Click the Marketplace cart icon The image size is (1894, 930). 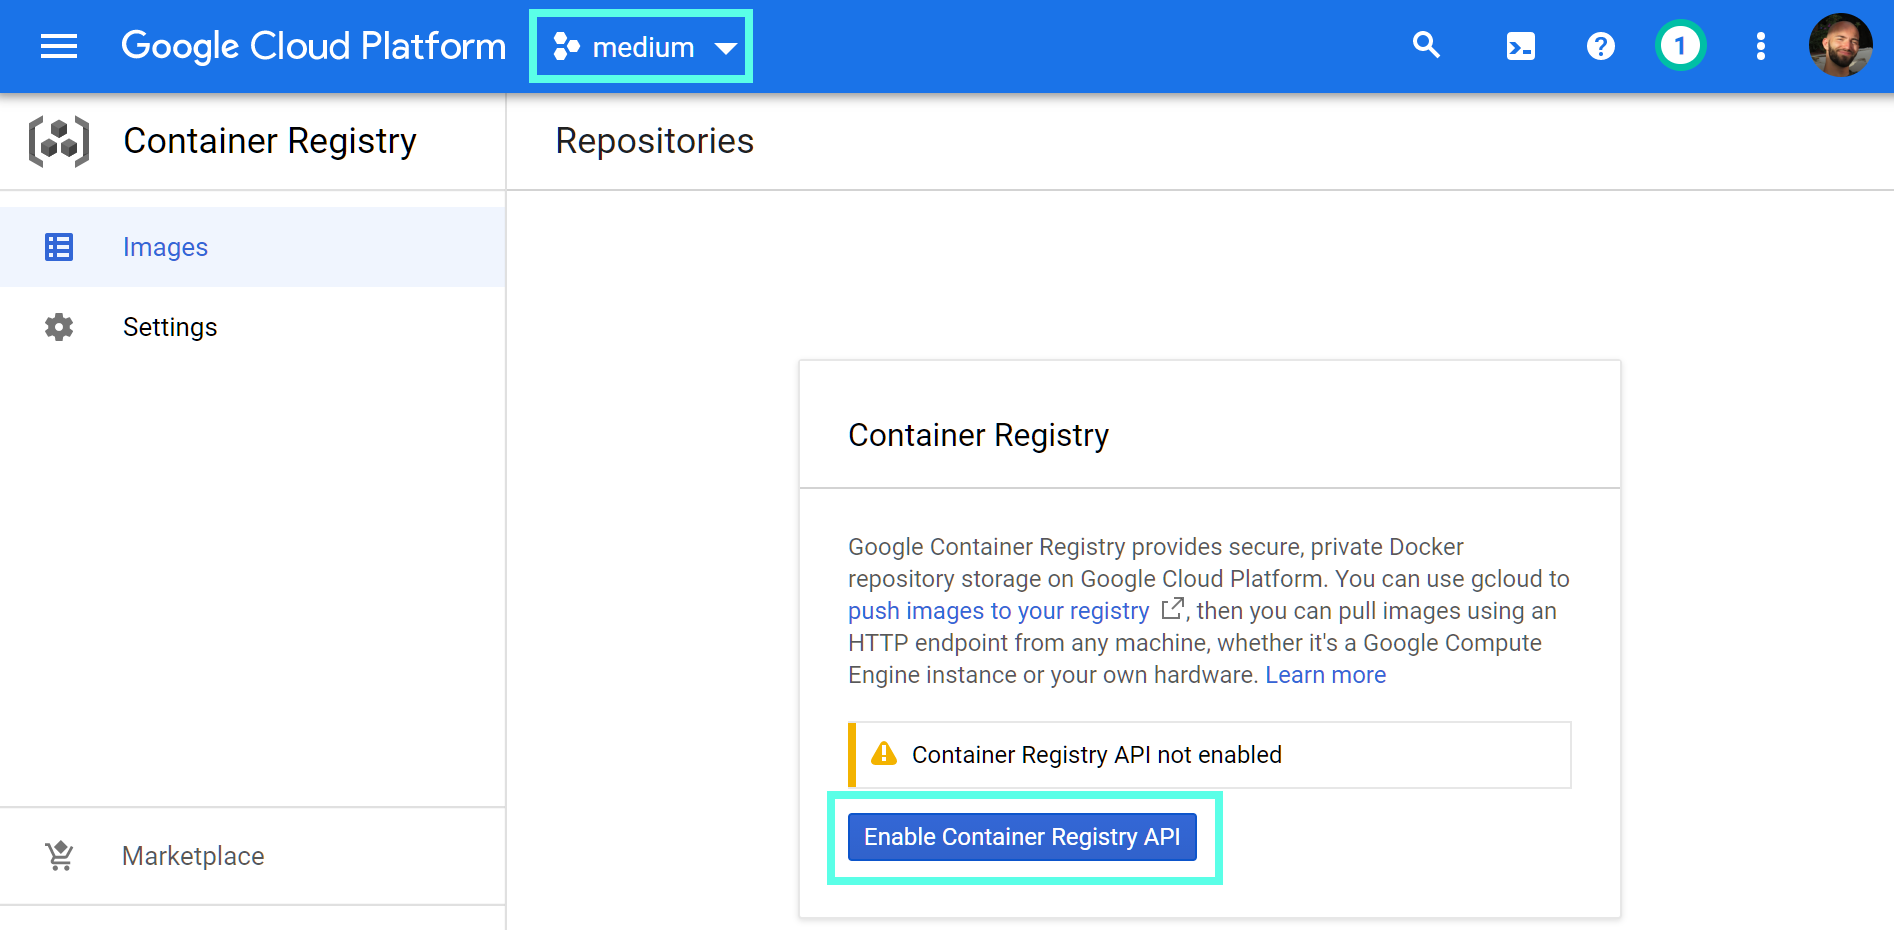tap(59, 856)
